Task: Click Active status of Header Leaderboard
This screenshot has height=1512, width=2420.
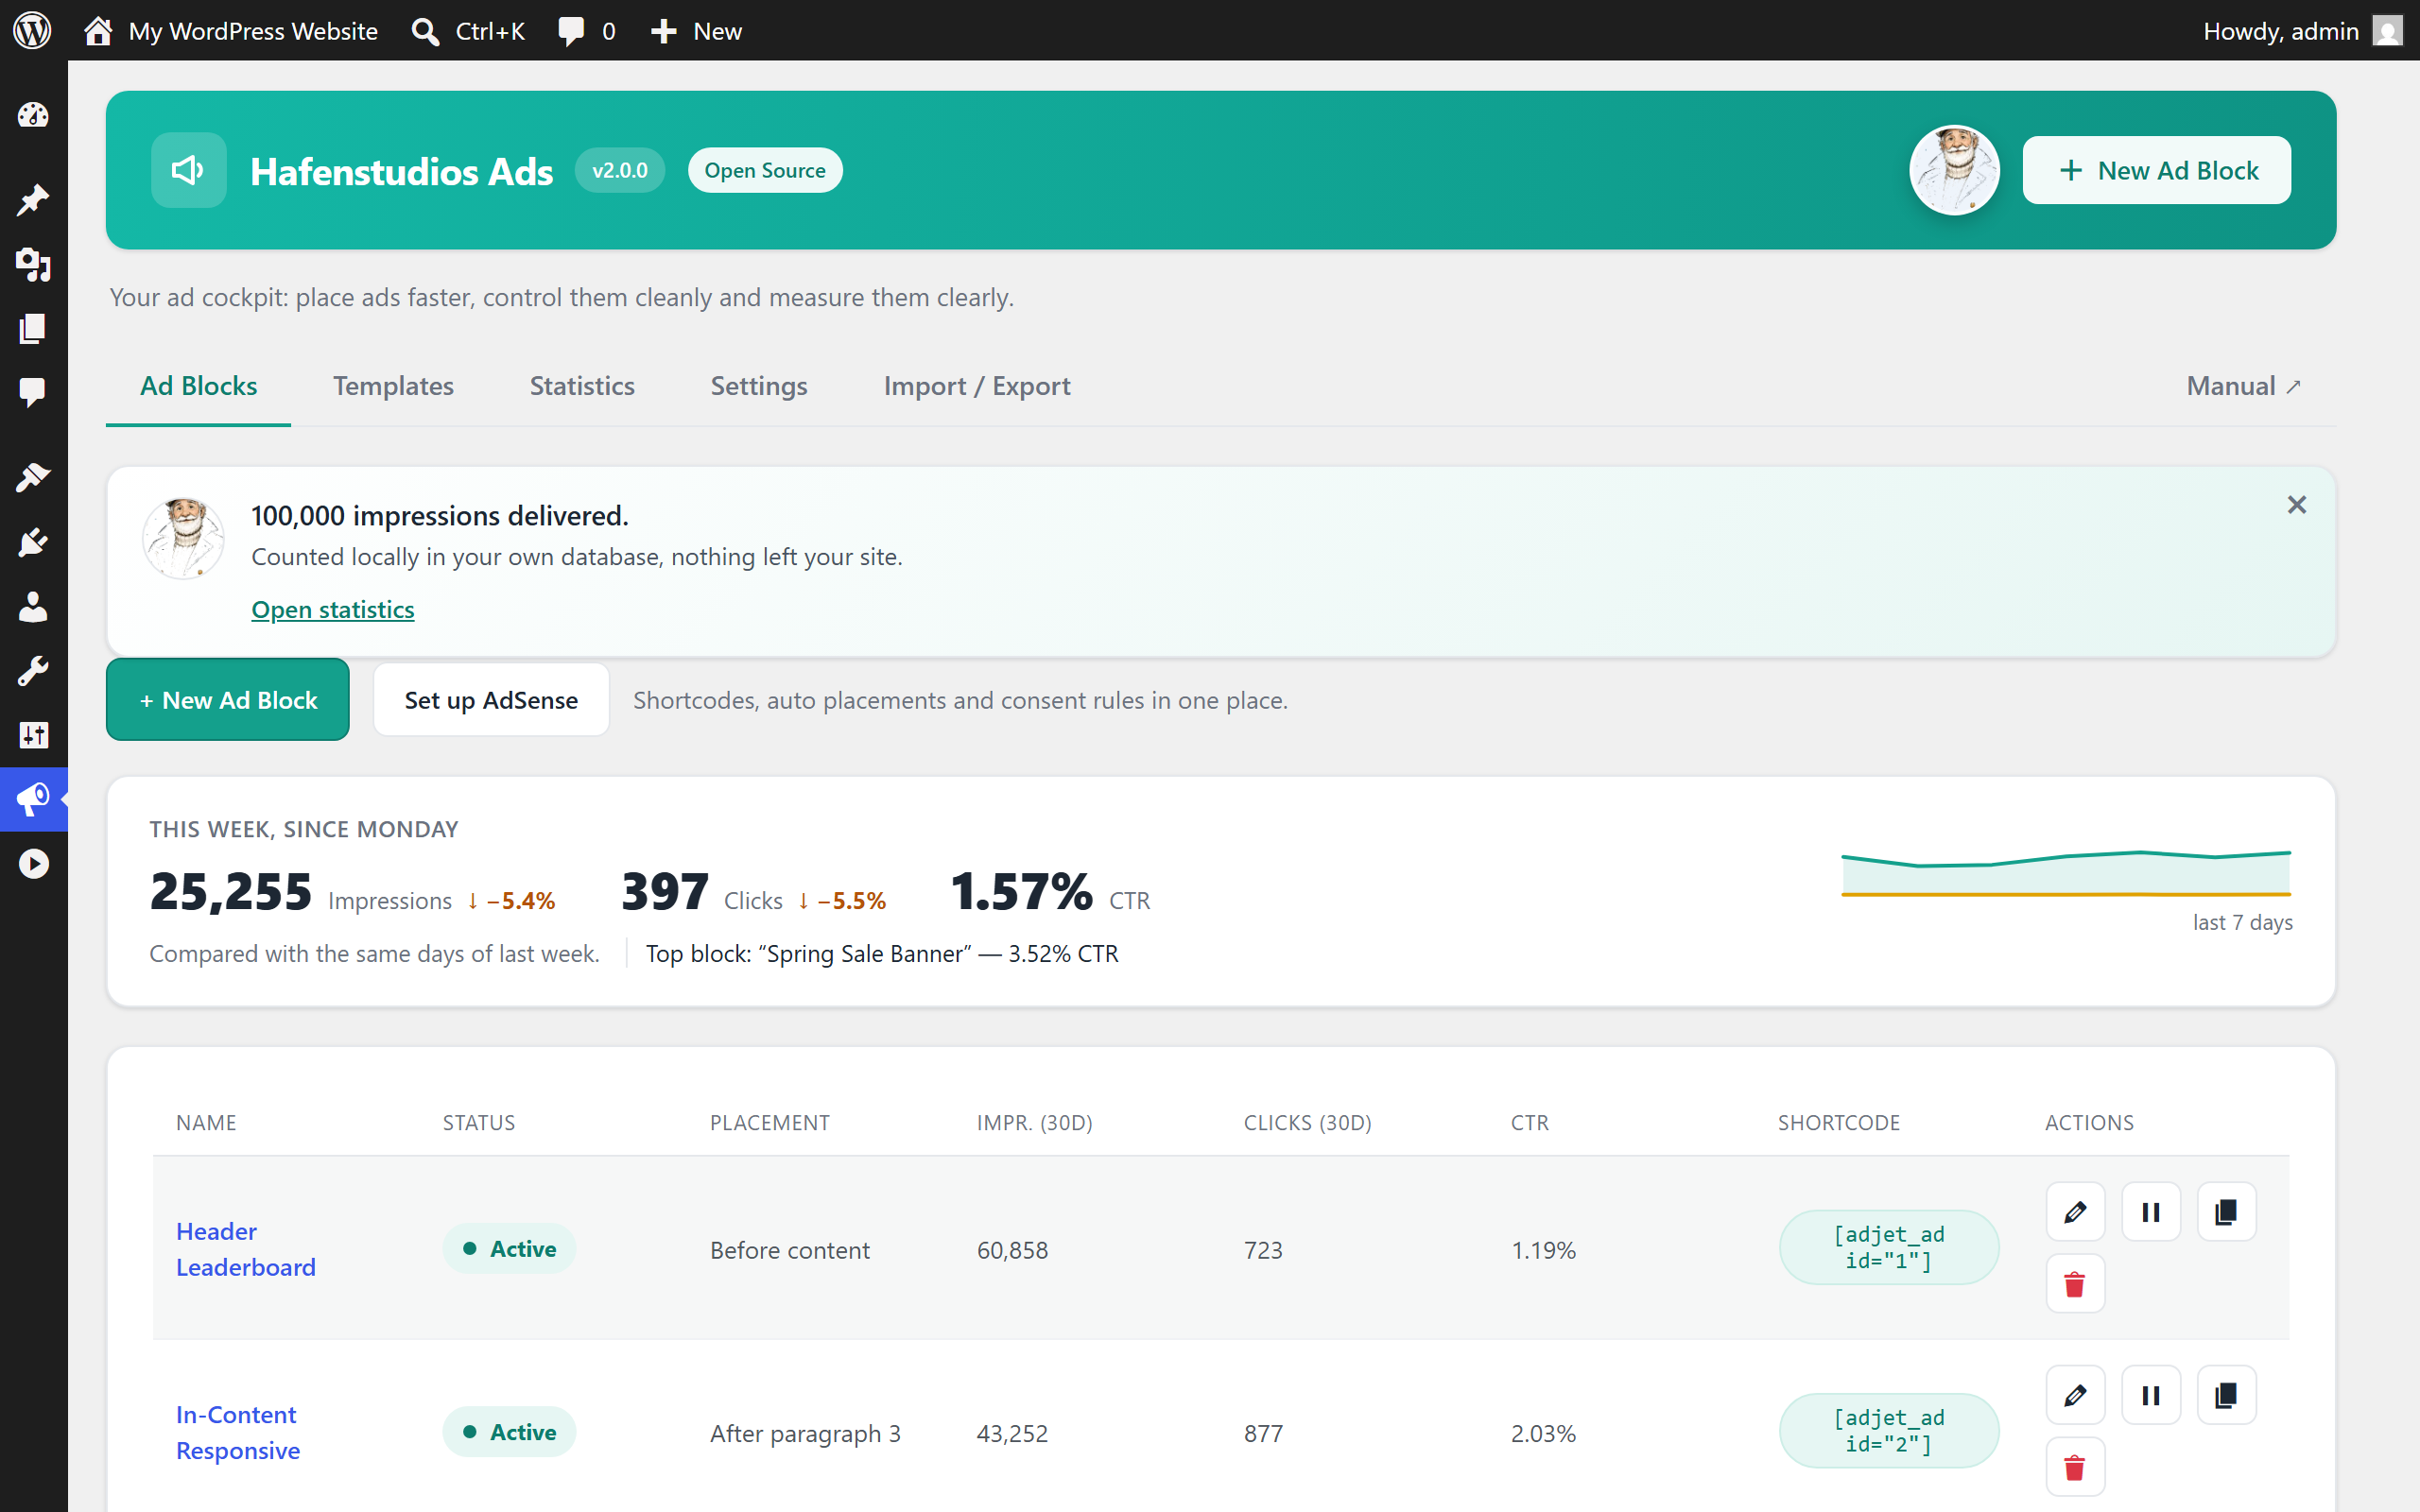Action: [509, 1249]
